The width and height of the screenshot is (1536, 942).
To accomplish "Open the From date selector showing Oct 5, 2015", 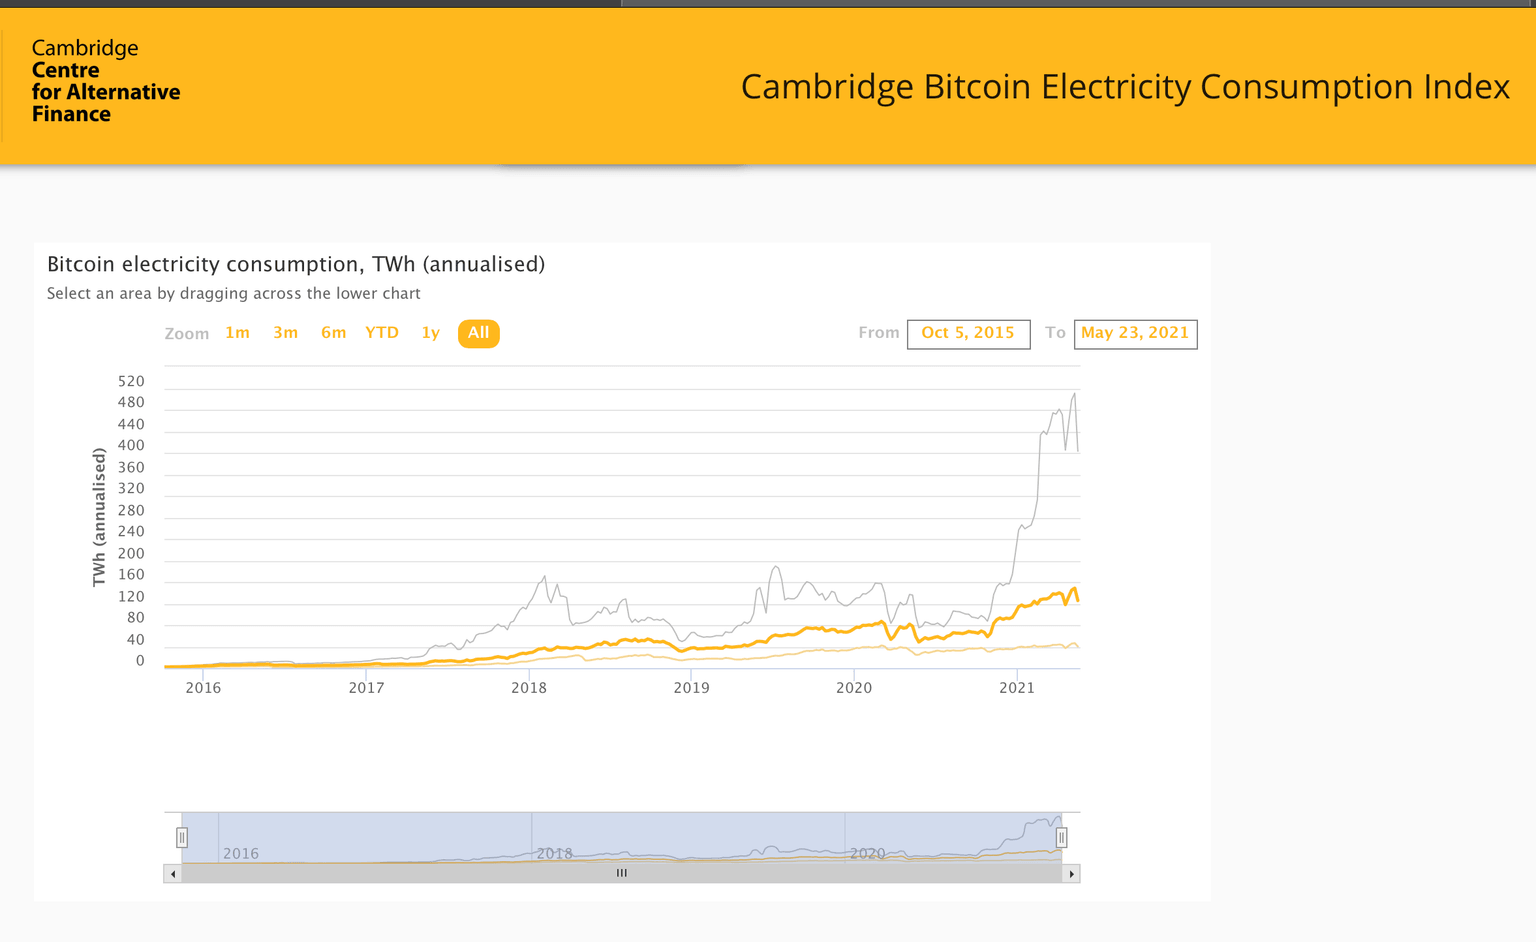I will tap(968, 333).
